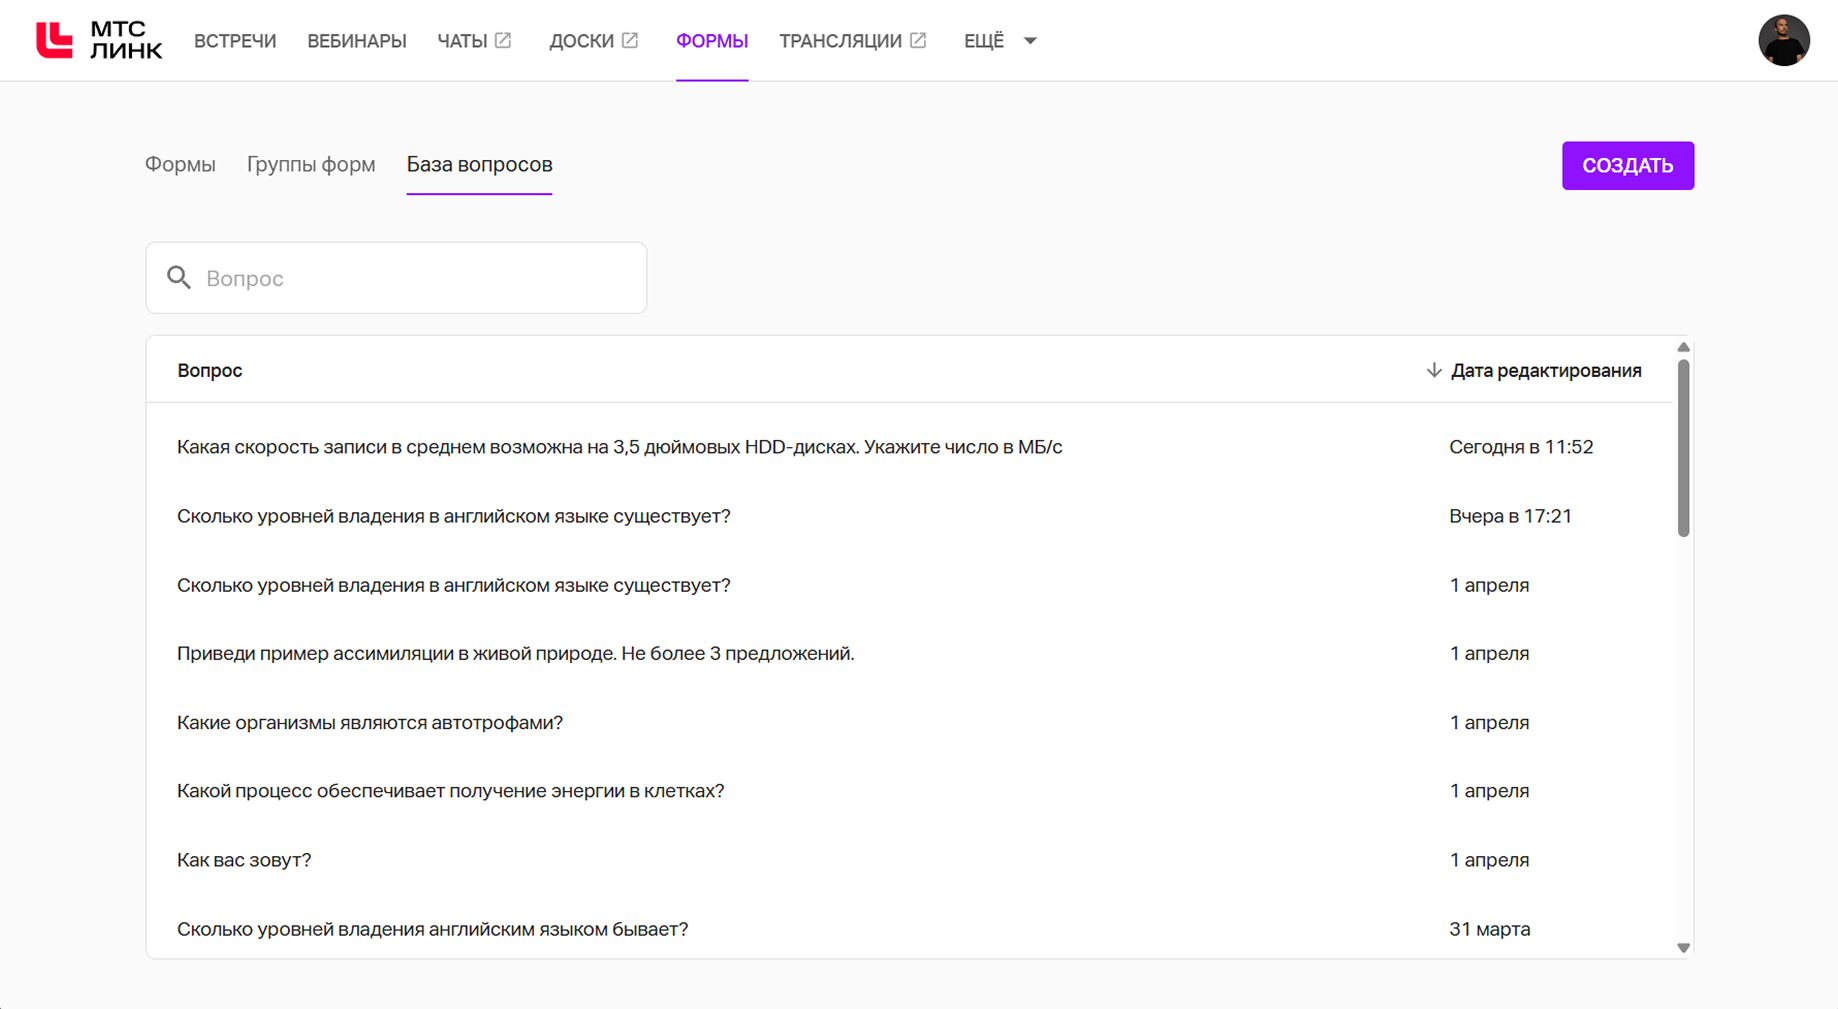Switch to the Группы форм tab
Viewport: 1838px width, 1009px height.
[x=311, y=164]
